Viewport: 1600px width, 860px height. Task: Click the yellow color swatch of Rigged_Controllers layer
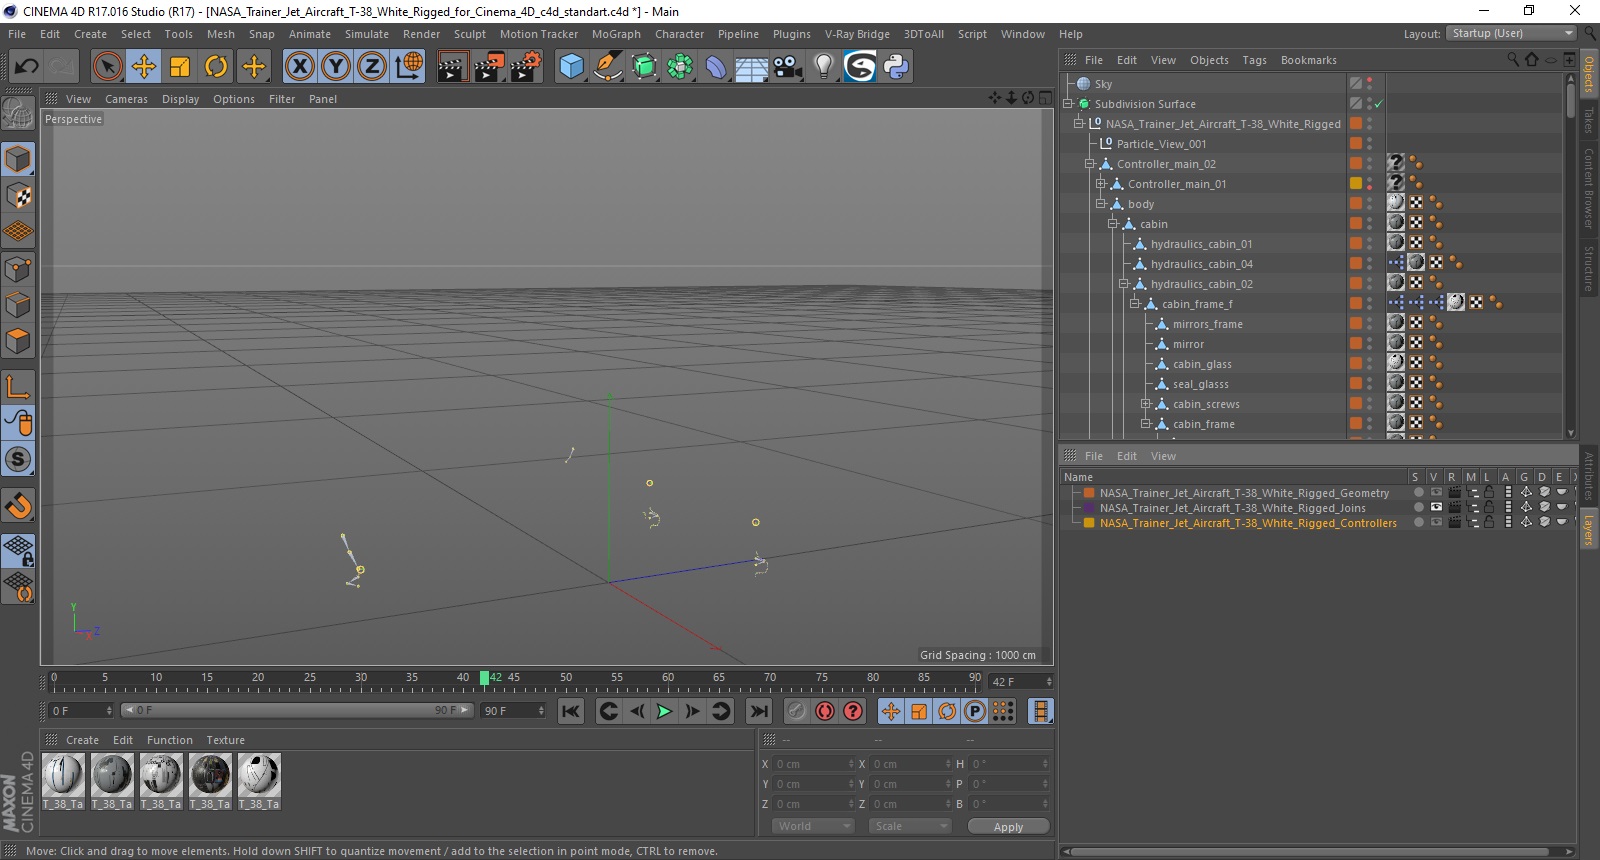1089,523
